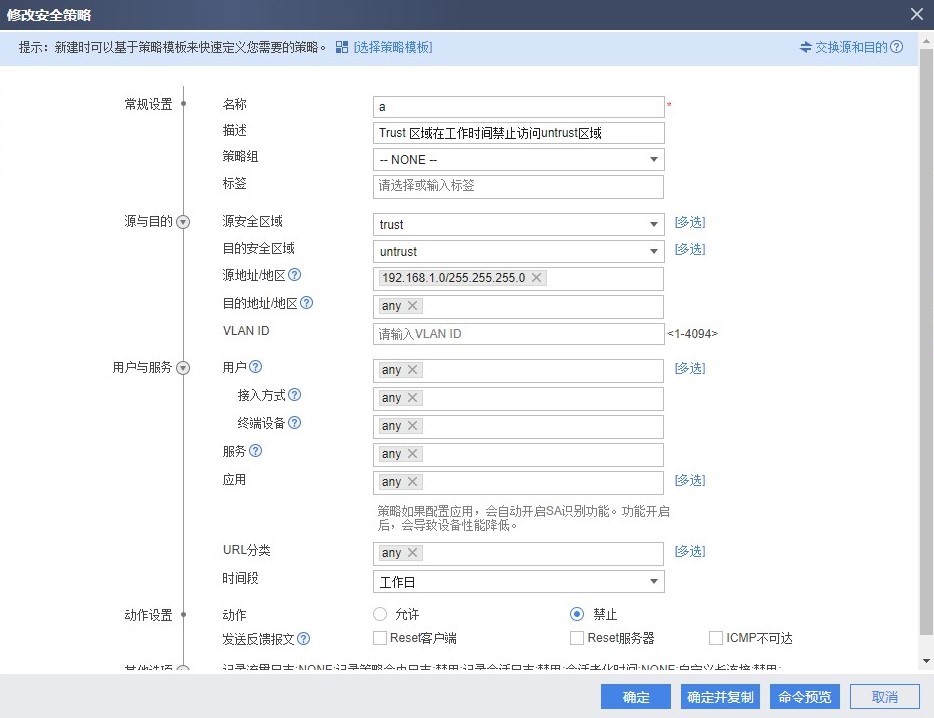The width and height of the screenshot is (934, 718).
Task: Click 交换源和目的 link
Action: [x=851, y=47]
